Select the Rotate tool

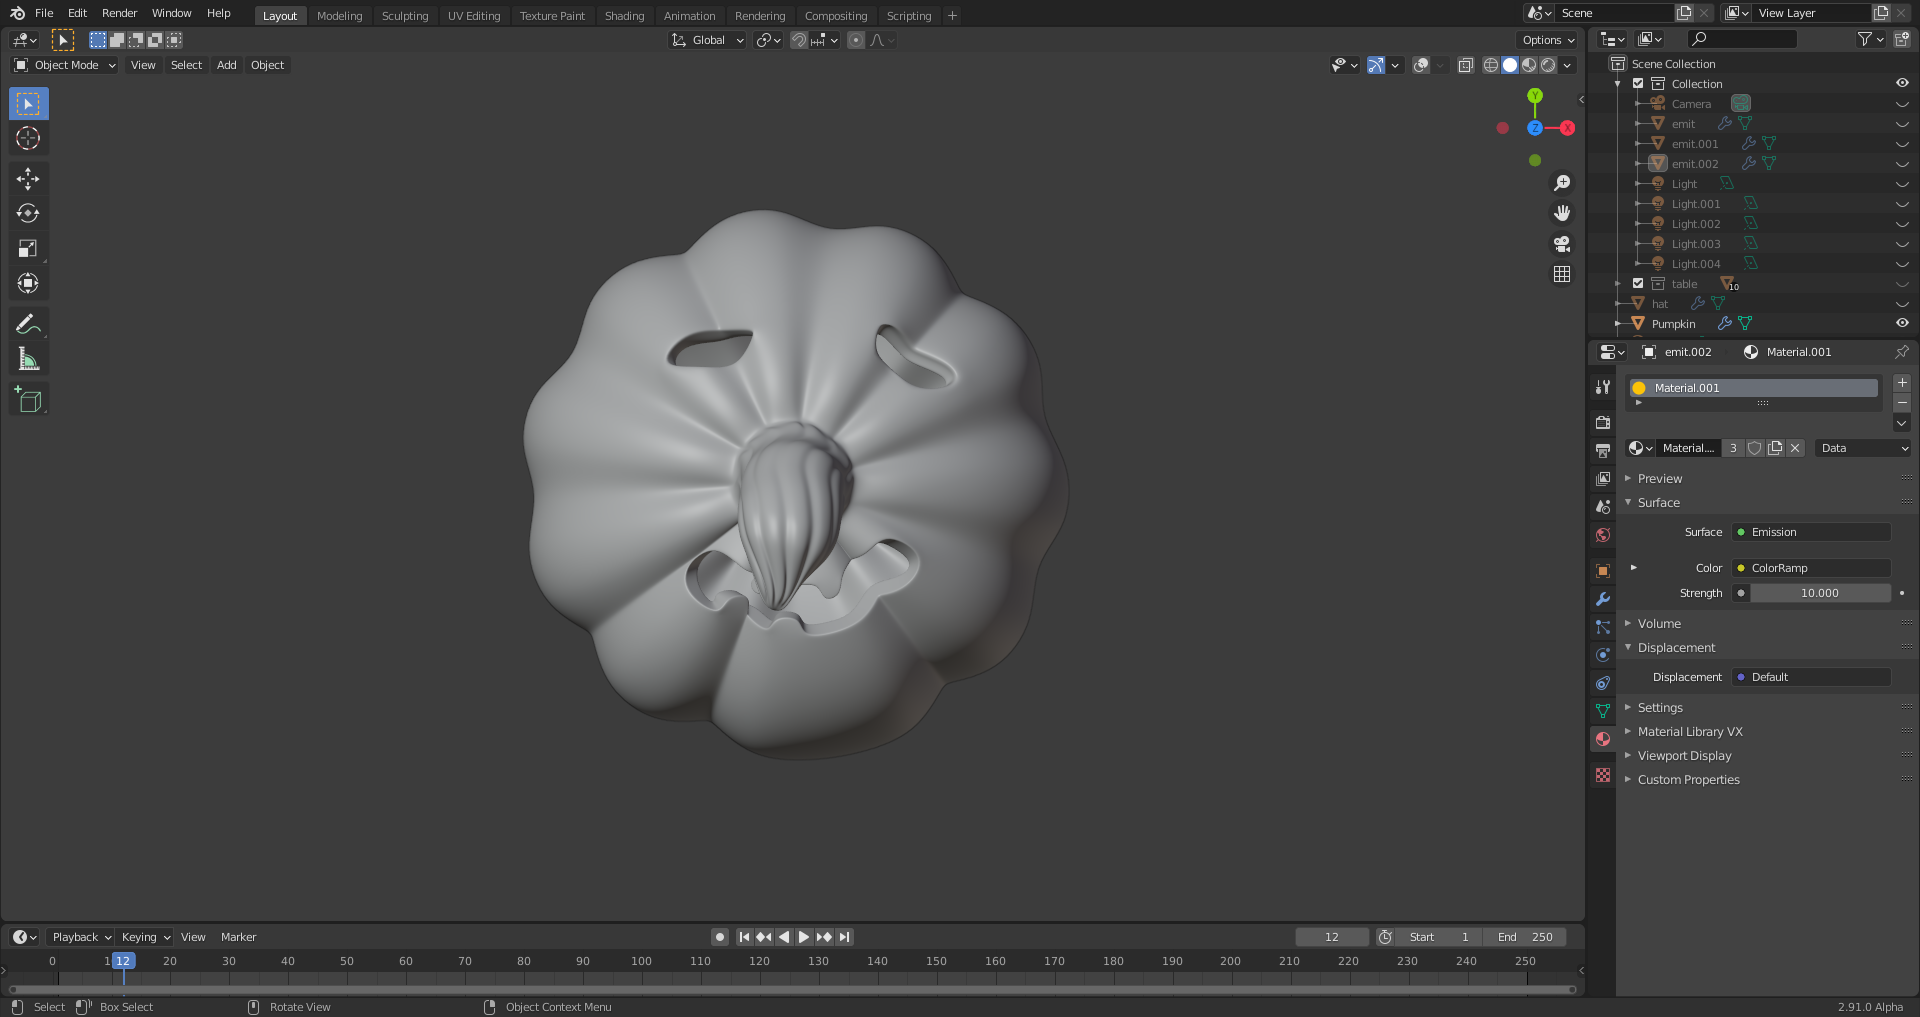[x=28, y=213]
